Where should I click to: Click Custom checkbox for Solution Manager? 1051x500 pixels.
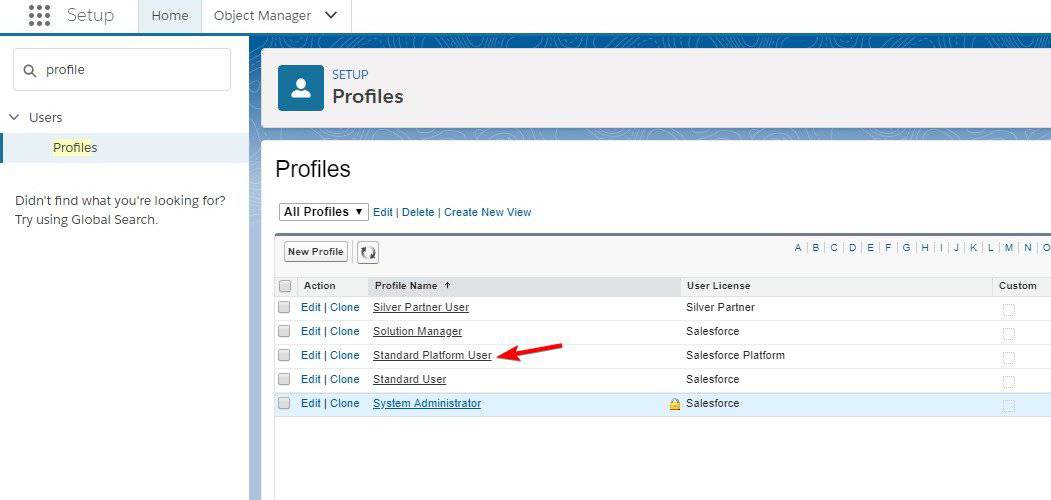pos(1008,334)
